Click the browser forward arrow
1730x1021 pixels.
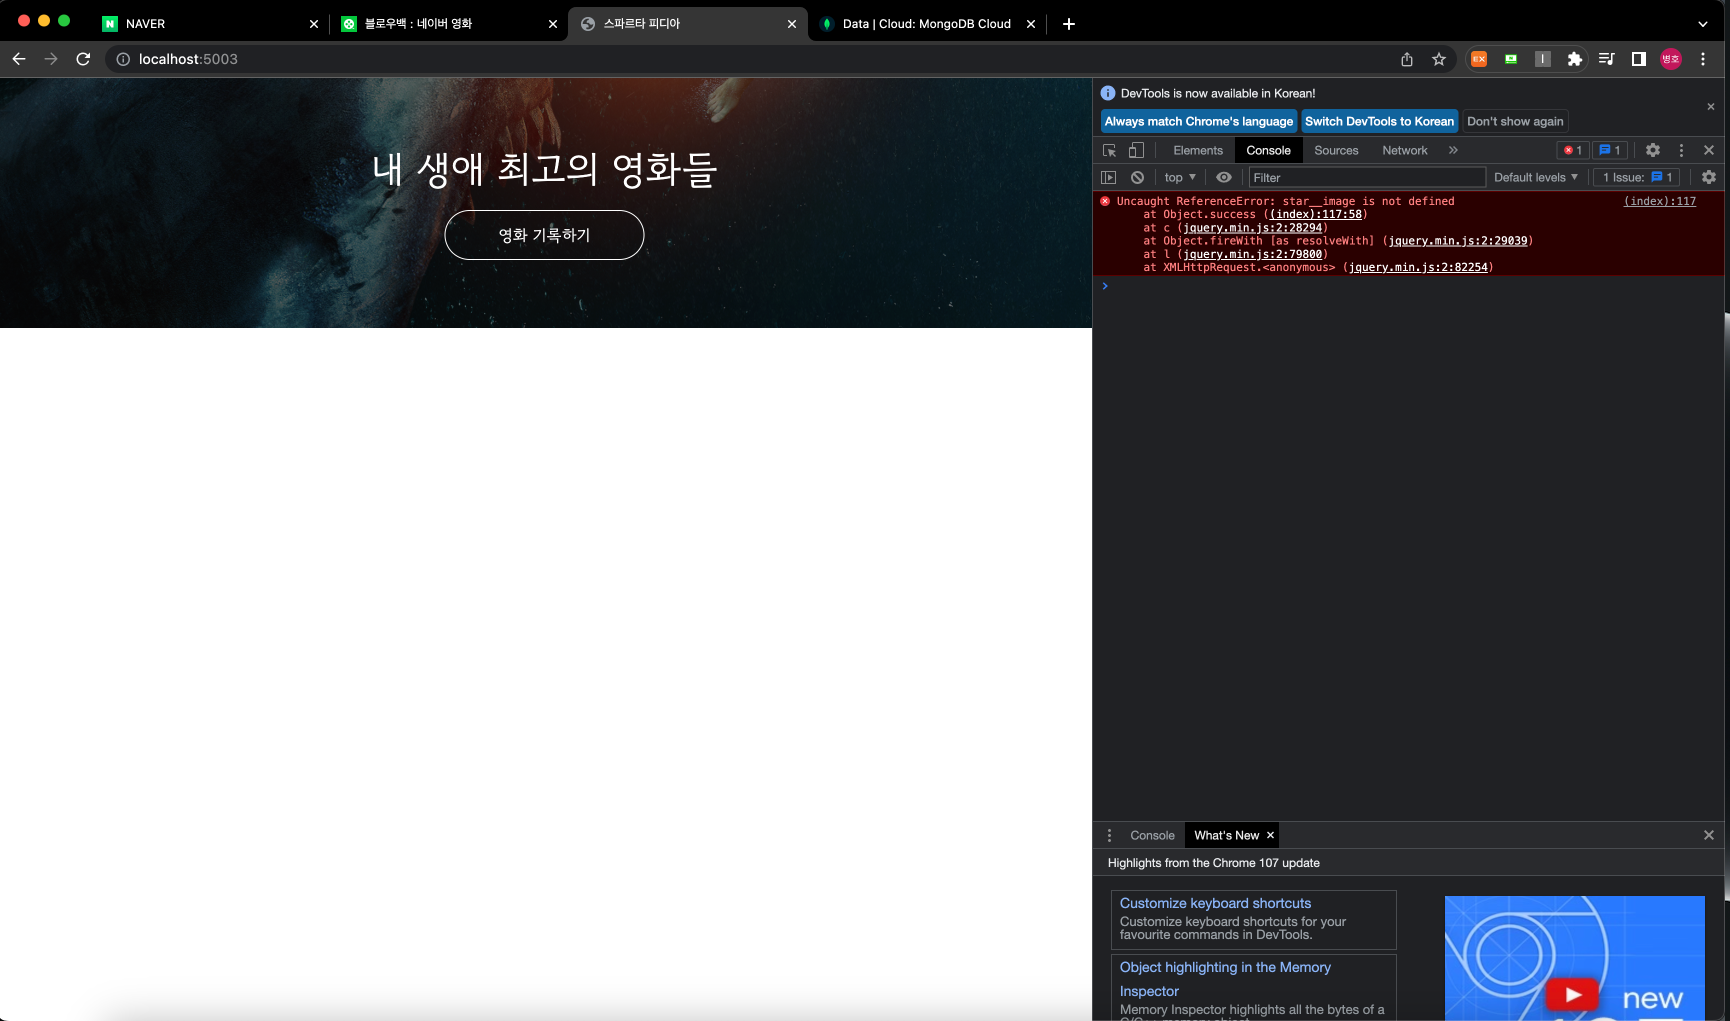pyautogui.click(x=51, y=59)
